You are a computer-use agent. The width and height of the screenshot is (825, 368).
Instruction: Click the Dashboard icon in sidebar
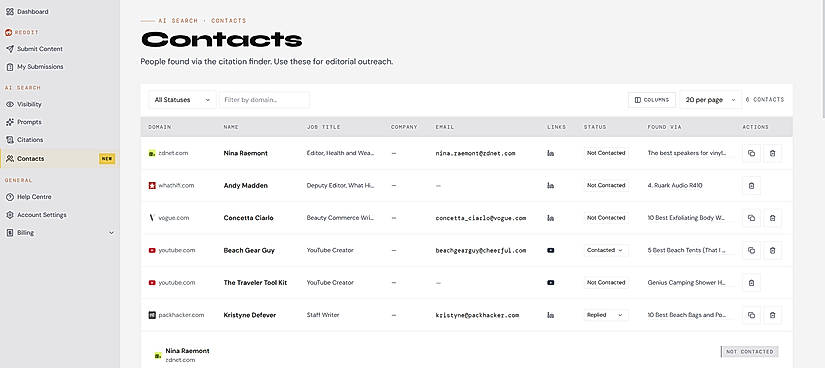coord(9,12)
